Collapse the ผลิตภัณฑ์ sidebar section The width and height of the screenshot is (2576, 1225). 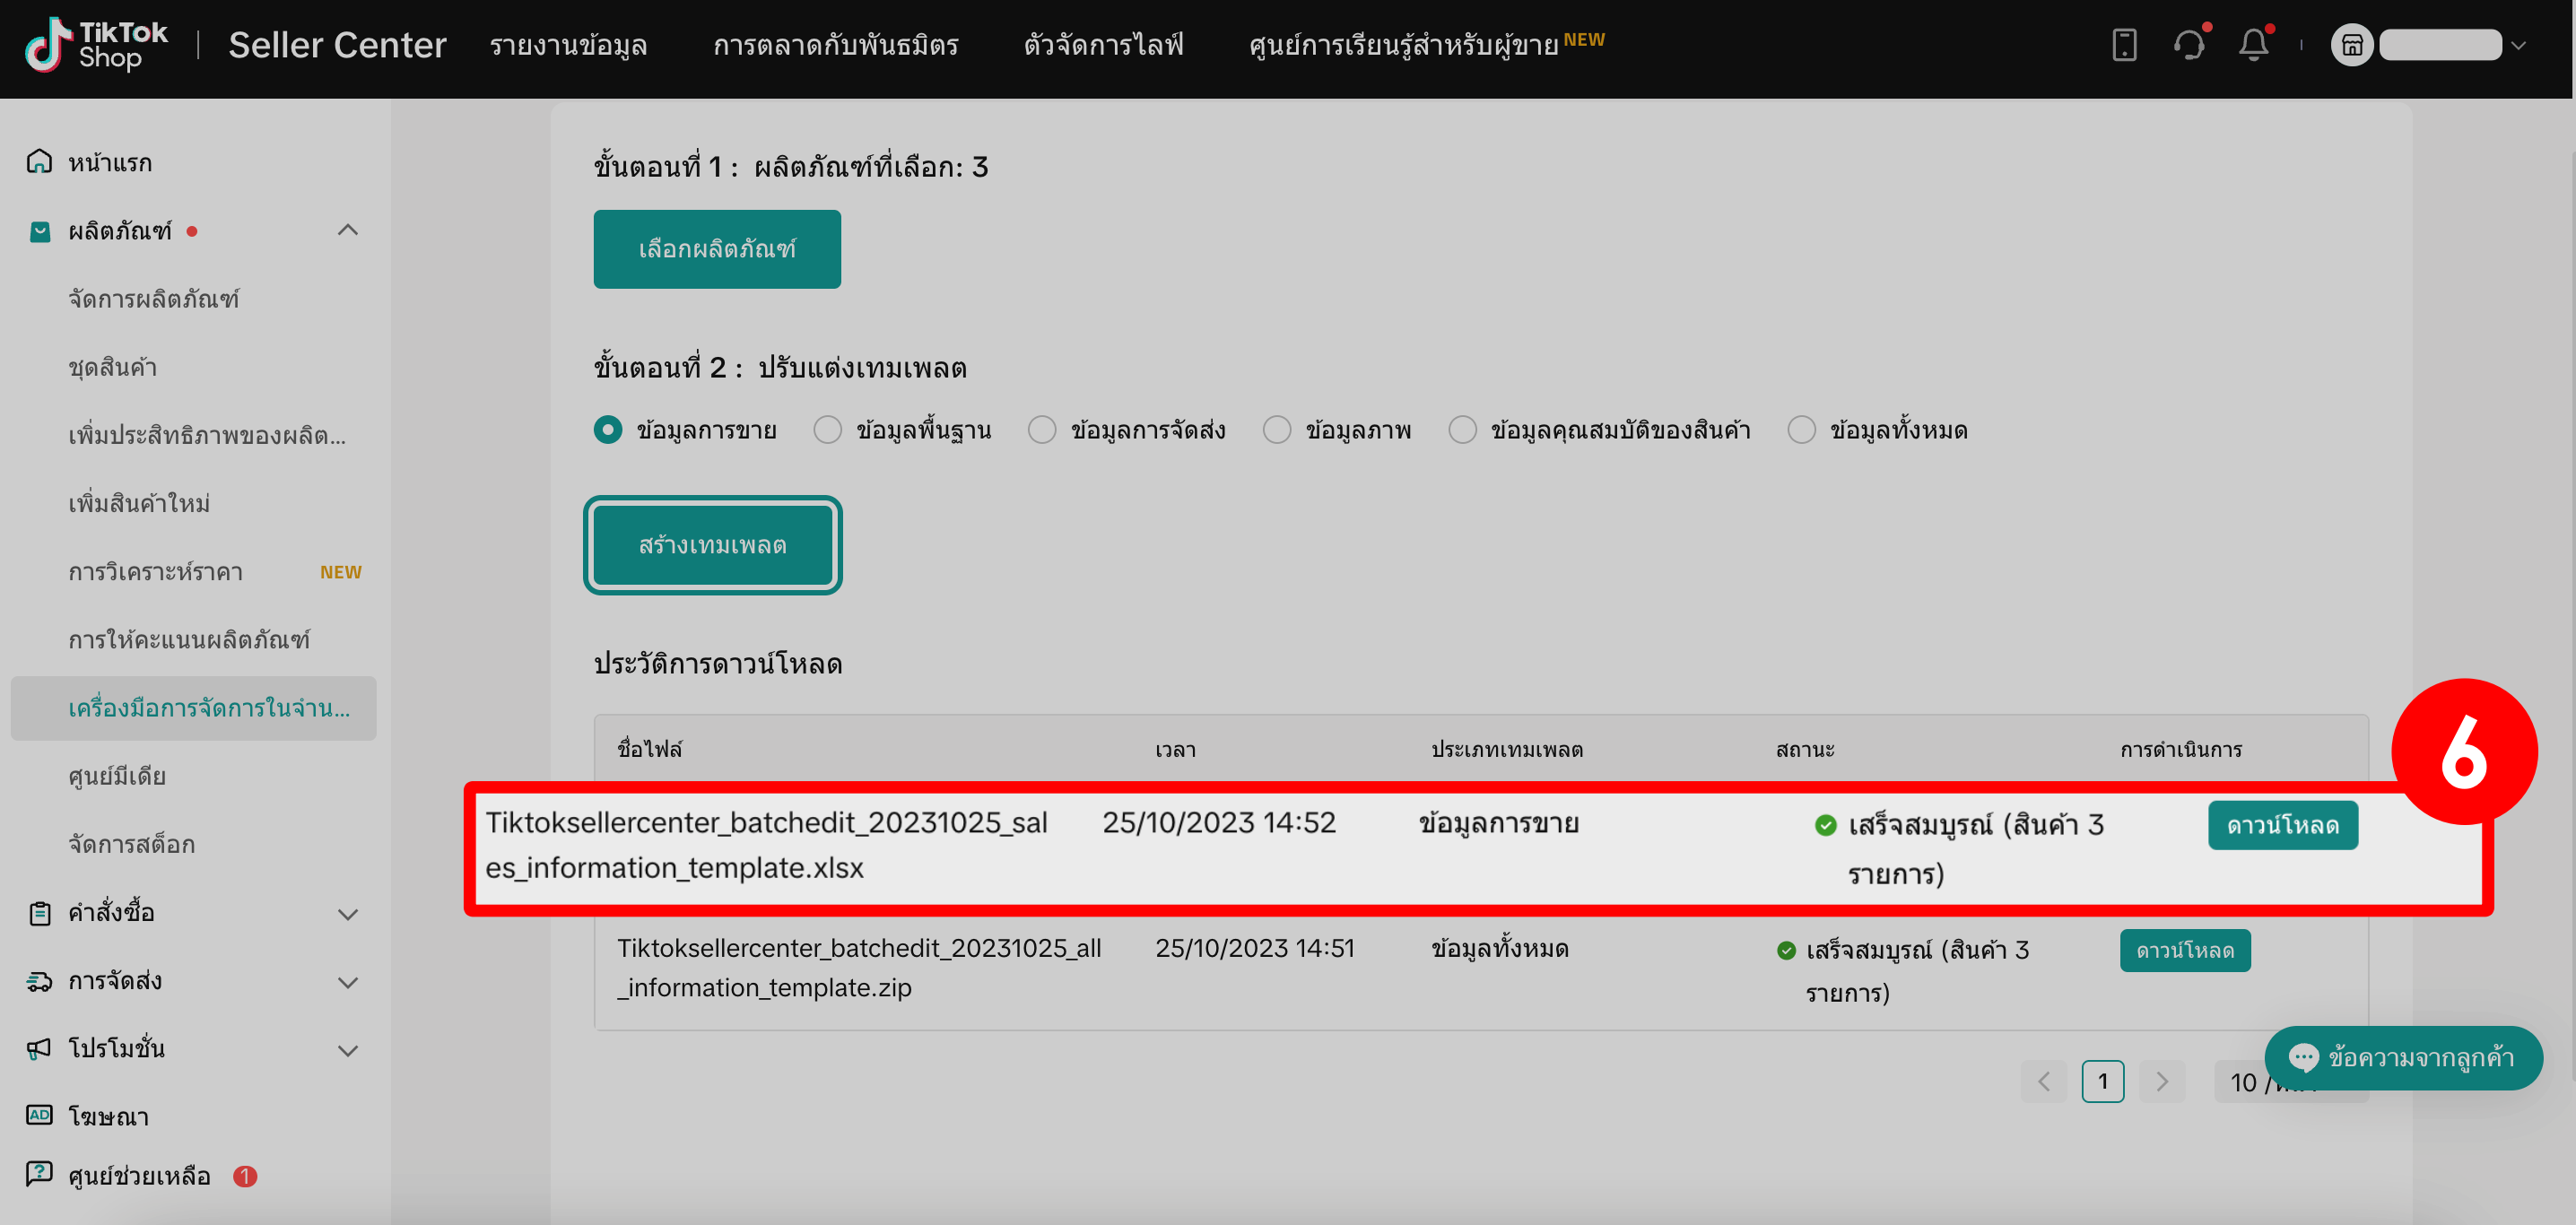(348, 229)
